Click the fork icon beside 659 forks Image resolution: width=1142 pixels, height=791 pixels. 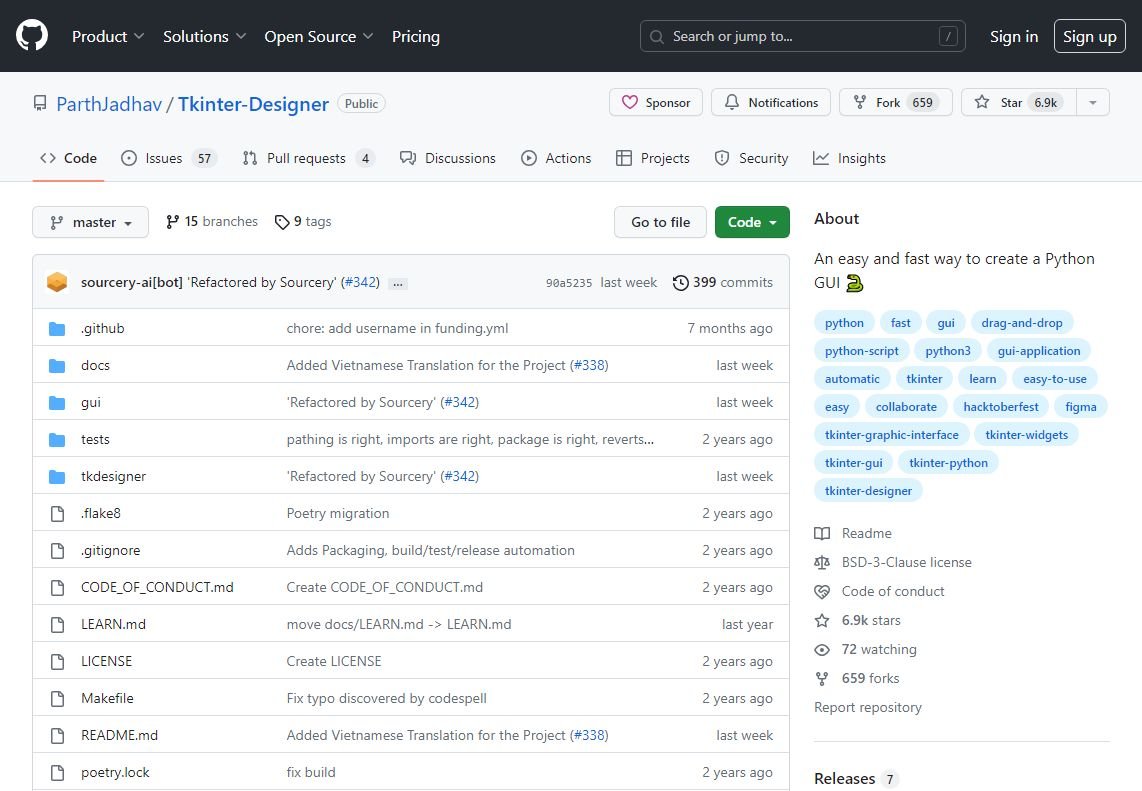coord(822,679)
